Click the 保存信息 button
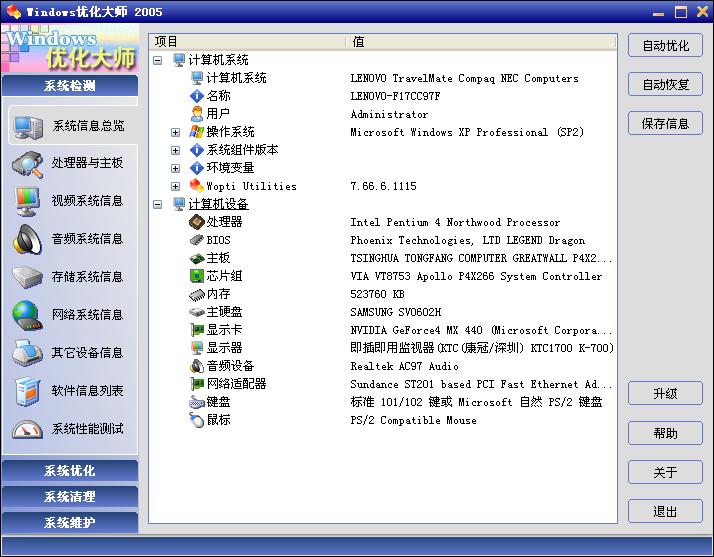This screenshot has width=714, height=557. click(665, 123)
